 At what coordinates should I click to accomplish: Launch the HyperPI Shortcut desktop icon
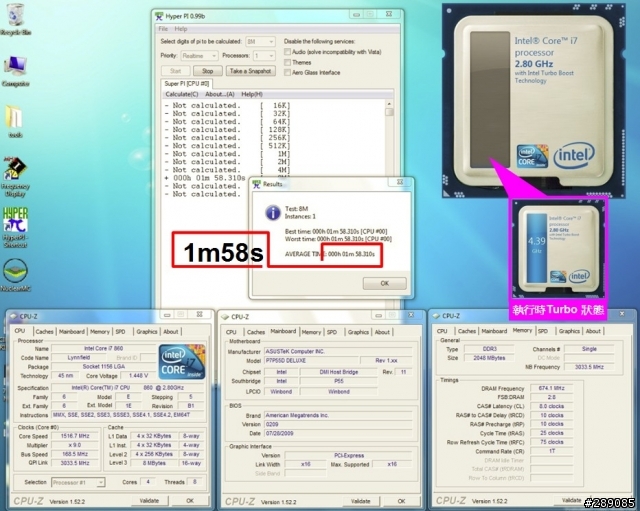click(15, 227)
